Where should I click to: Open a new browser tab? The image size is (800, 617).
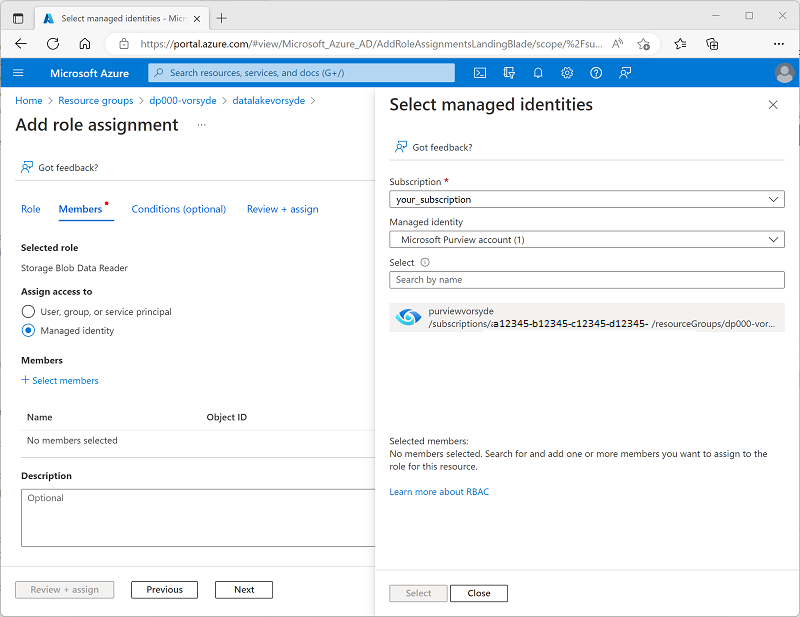(221, 18)
